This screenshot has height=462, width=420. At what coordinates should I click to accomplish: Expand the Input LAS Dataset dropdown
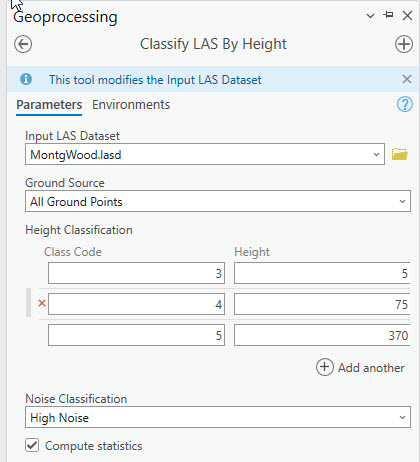pyautogui.click(x=205, y=154)
